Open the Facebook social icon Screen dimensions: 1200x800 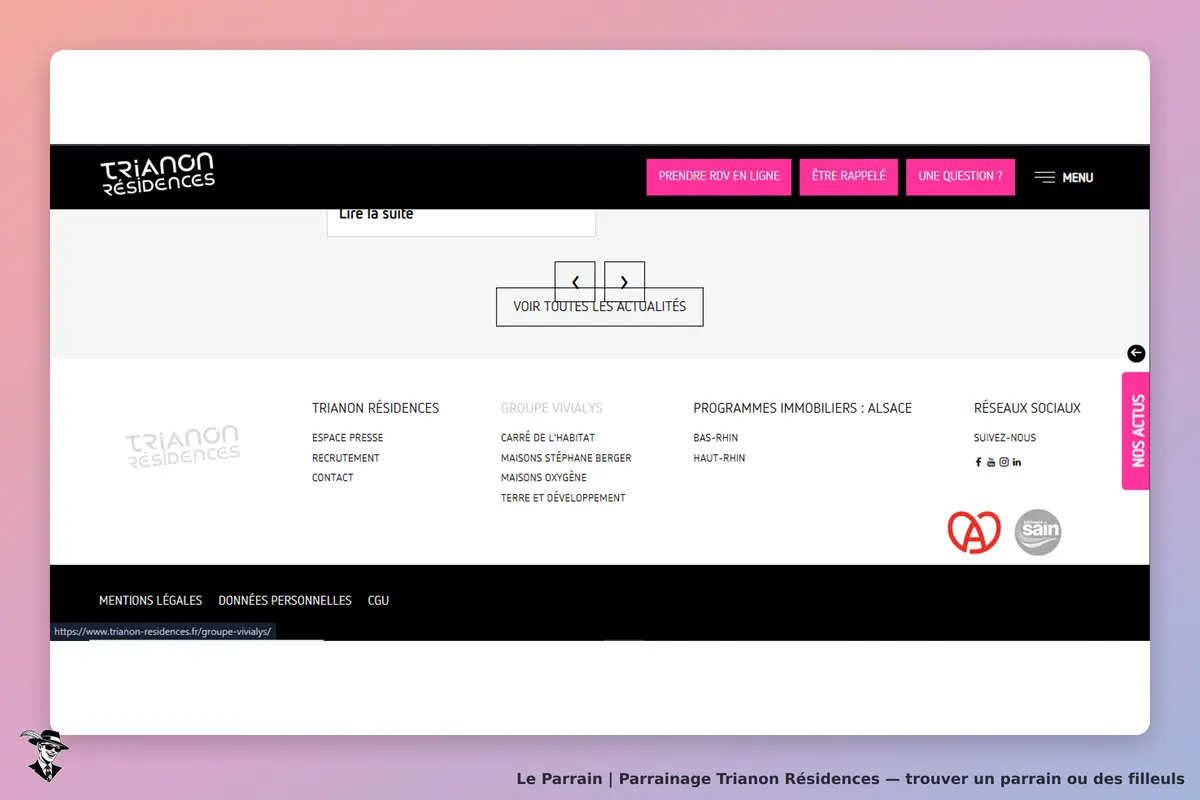(x=979, y=462)
